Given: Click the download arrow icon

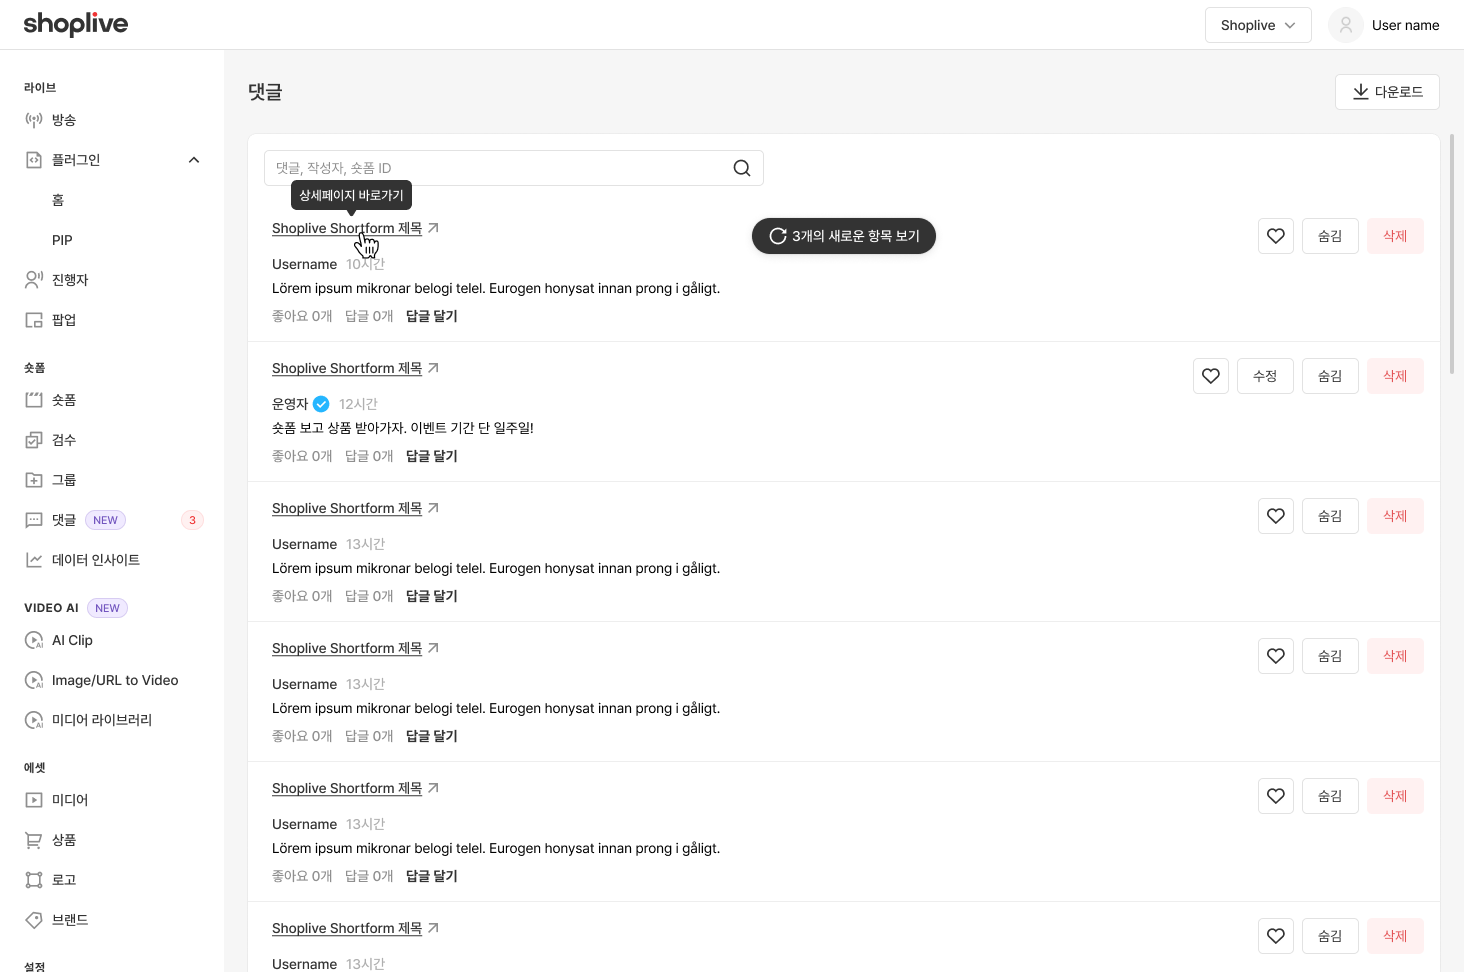Looking at the screenshot, I should click(x=1361, y=92).
